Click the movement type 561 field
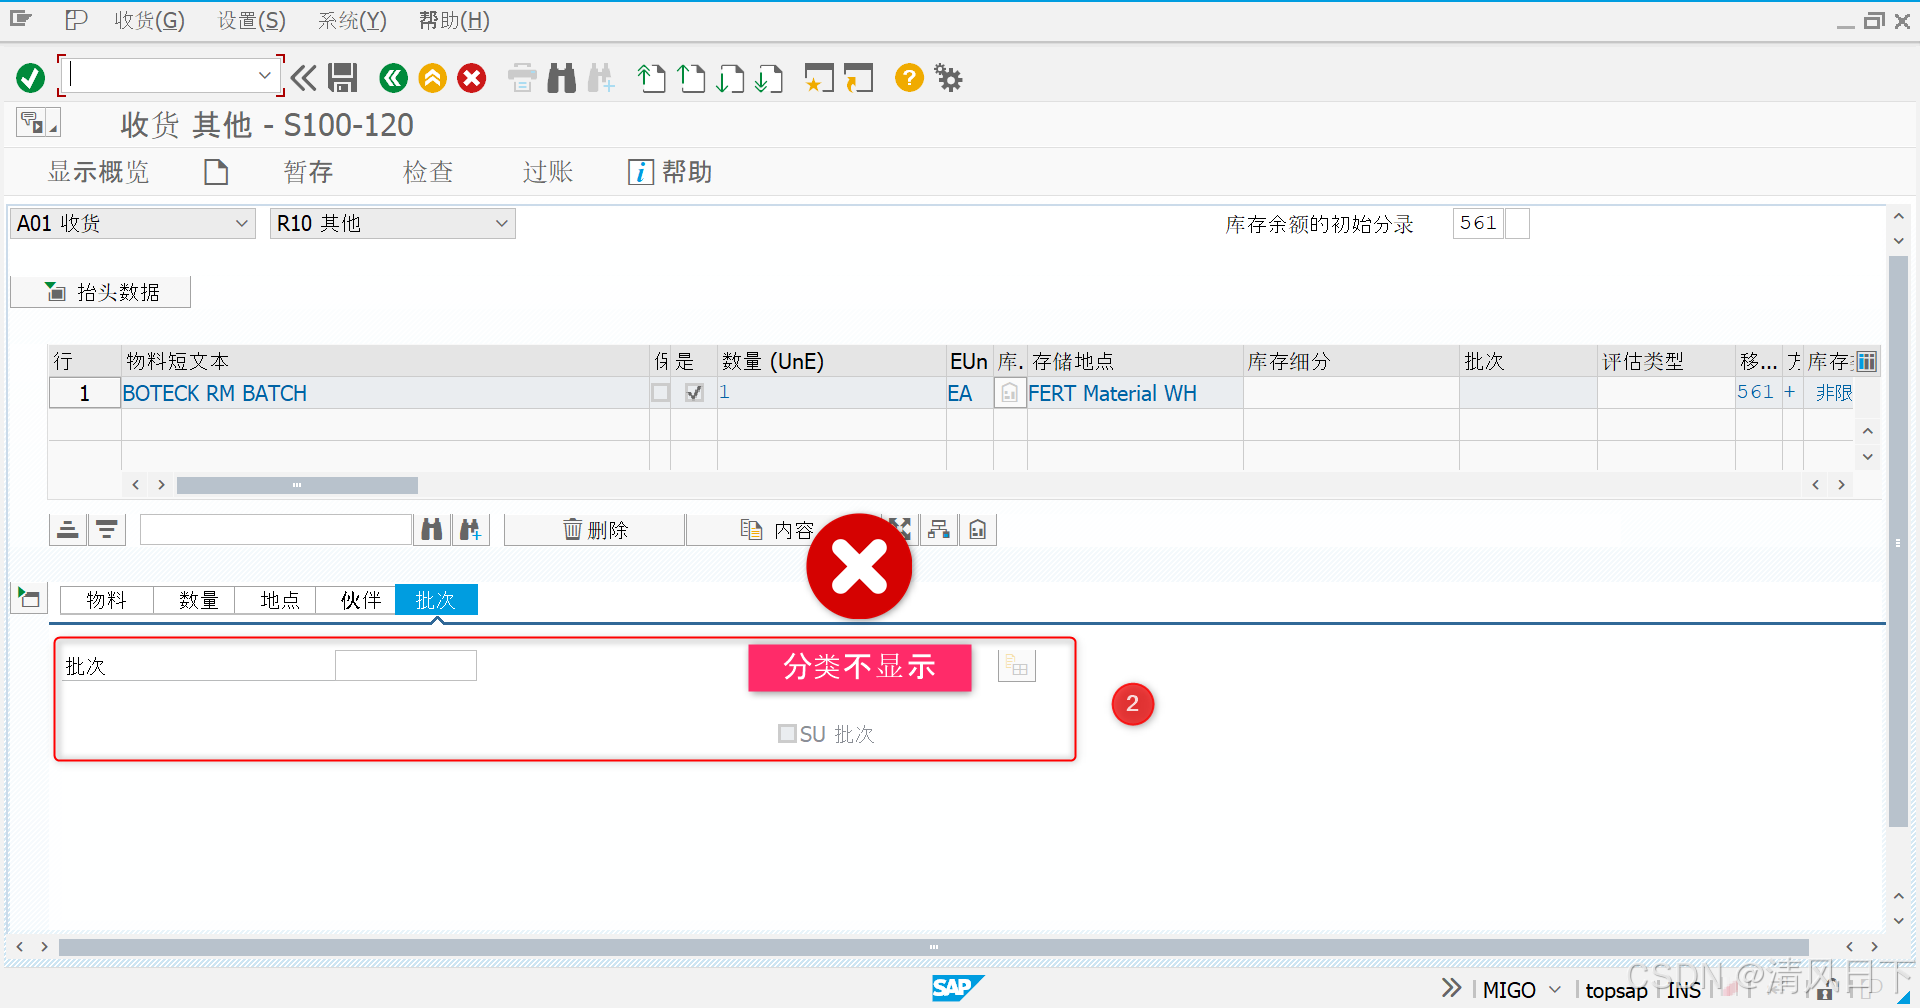This screenshot has height=1008, width=1920. [x=1478, y=223]
